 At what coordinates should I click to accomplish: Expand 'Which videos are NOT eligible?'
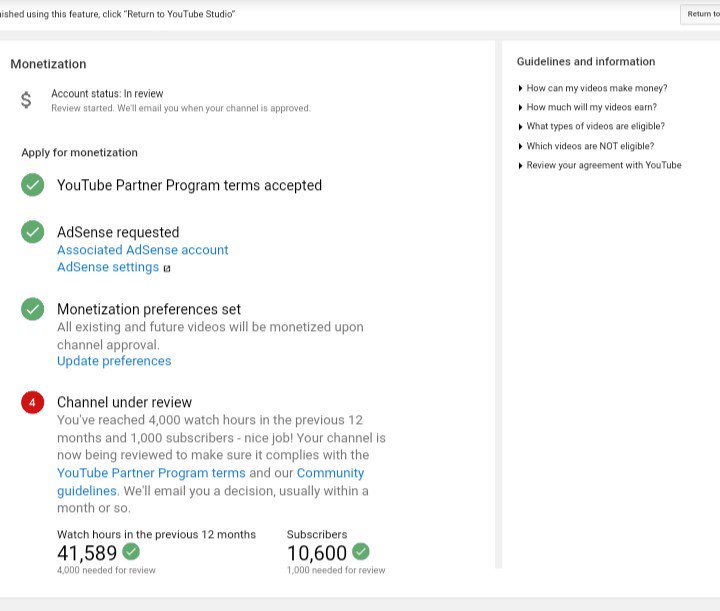point(586,146)
